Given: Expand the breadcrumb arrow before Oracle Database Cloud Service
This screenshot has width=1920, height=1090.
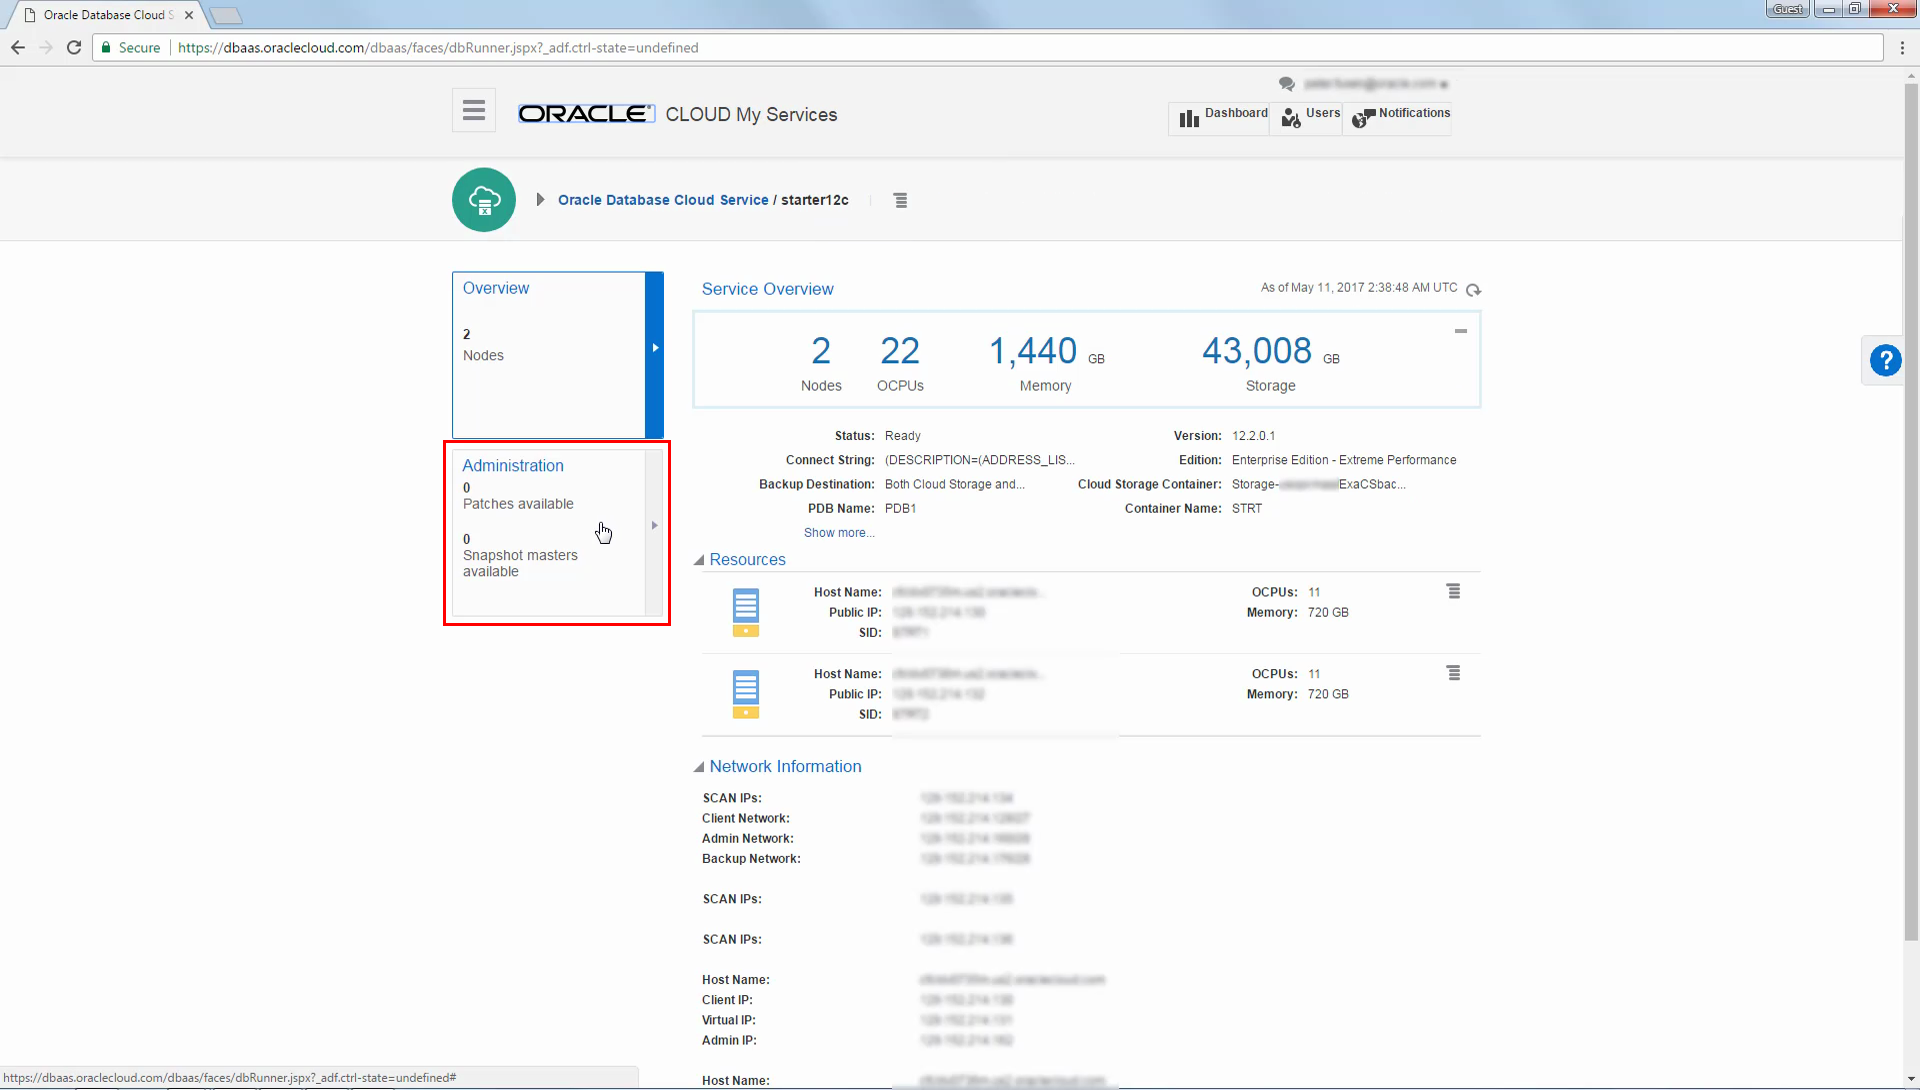Looking at the screenshot, I should pyautogui.click(x=540, y=200).
